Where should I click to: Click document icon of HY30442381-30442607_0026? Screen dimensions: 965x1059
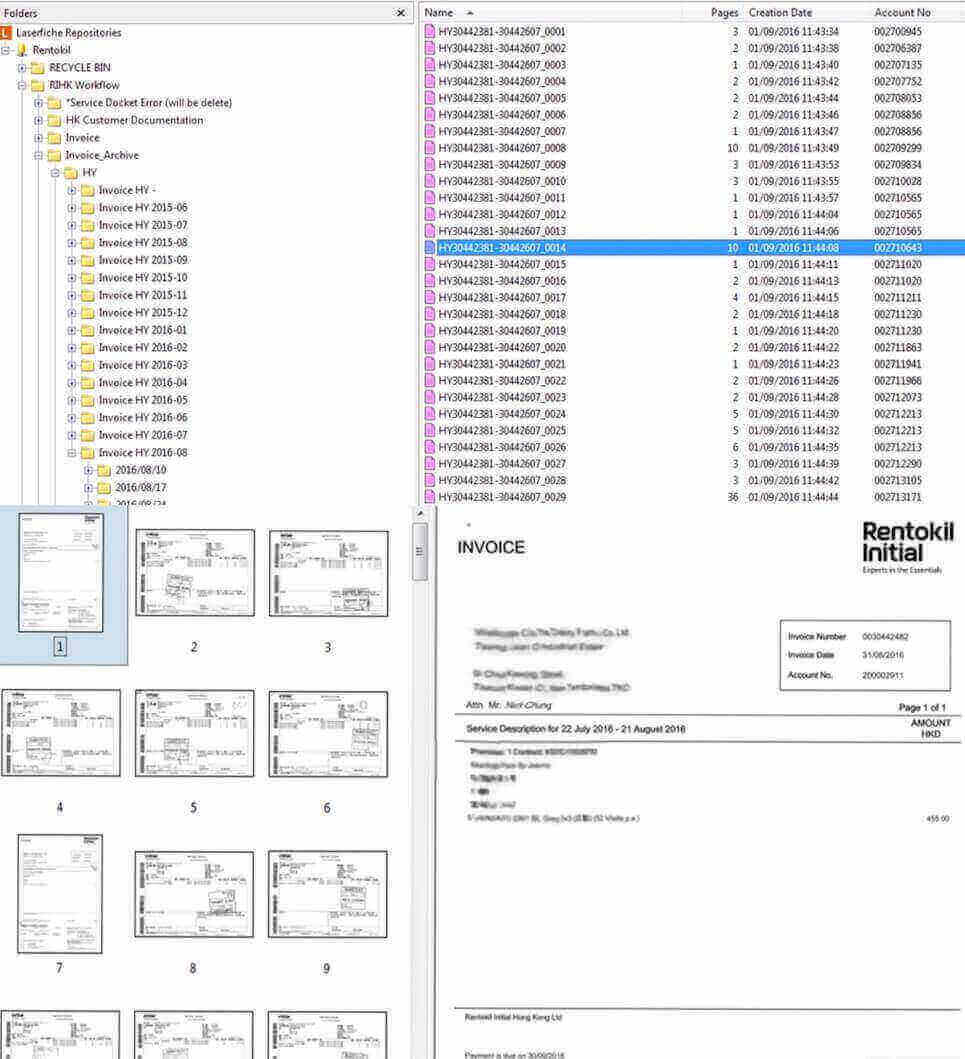[429, 447]
